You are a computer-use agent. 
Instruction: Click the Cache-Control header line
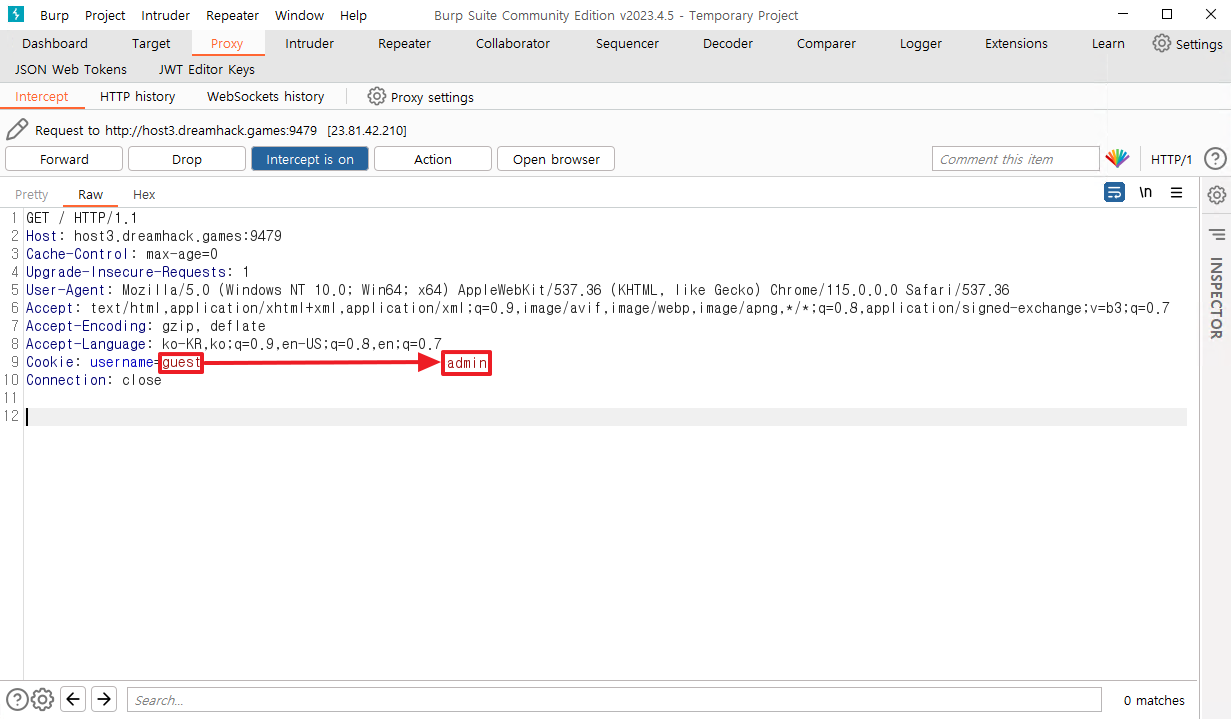(x=122, y=254)
